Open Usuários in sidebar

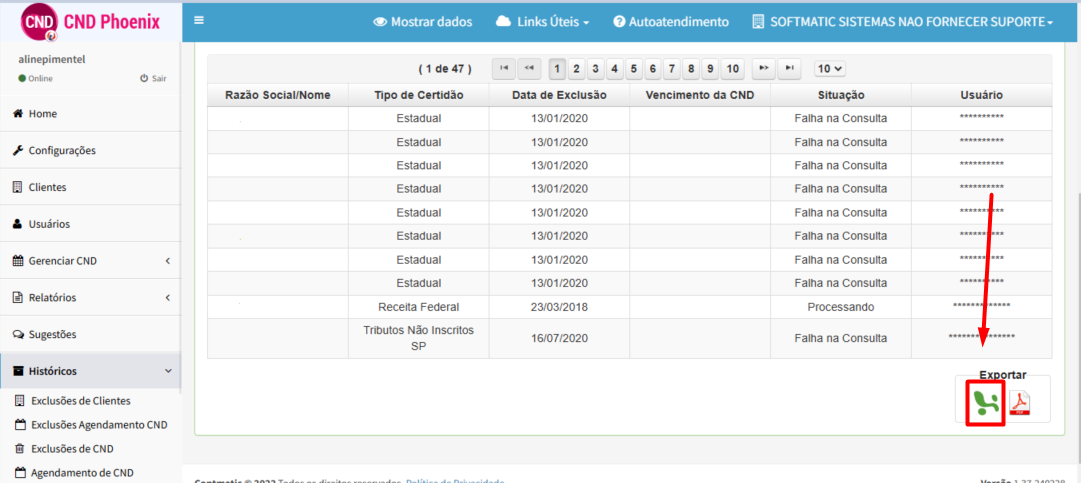coord(90,224)
